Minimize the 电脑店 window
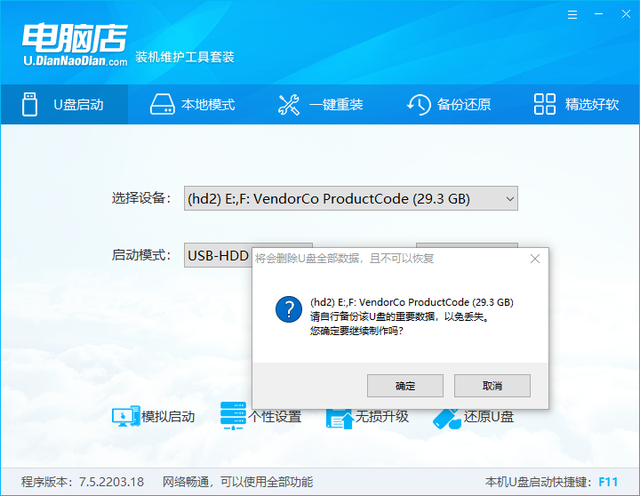 point(599,14)
